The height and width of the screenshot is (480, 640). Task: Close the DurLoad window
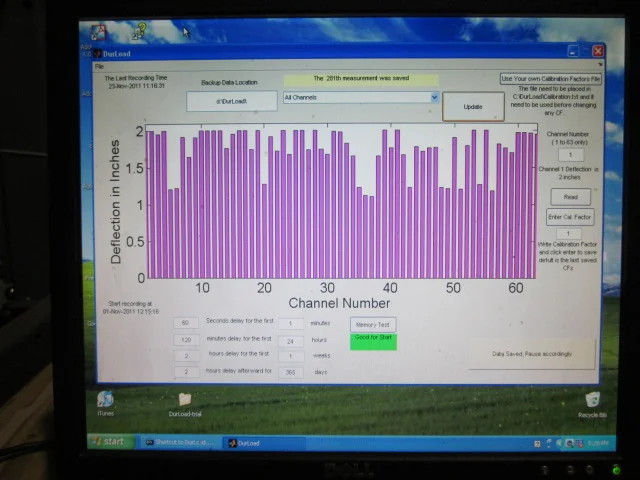tap(598, 51)
